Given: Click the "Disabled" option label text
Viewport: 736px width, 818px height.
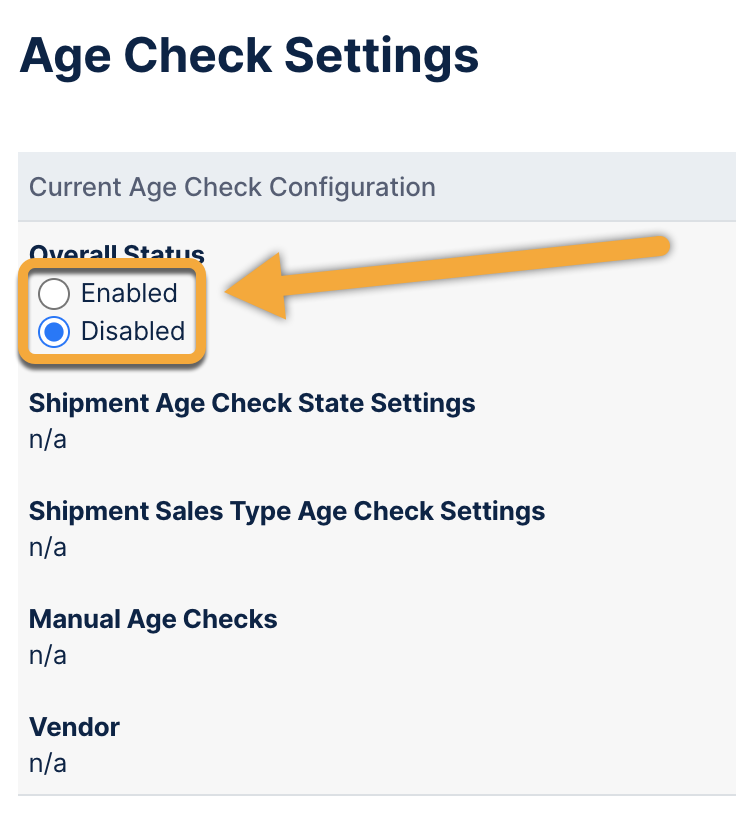Looking at the screenshot, I should (x=133, y=331).
